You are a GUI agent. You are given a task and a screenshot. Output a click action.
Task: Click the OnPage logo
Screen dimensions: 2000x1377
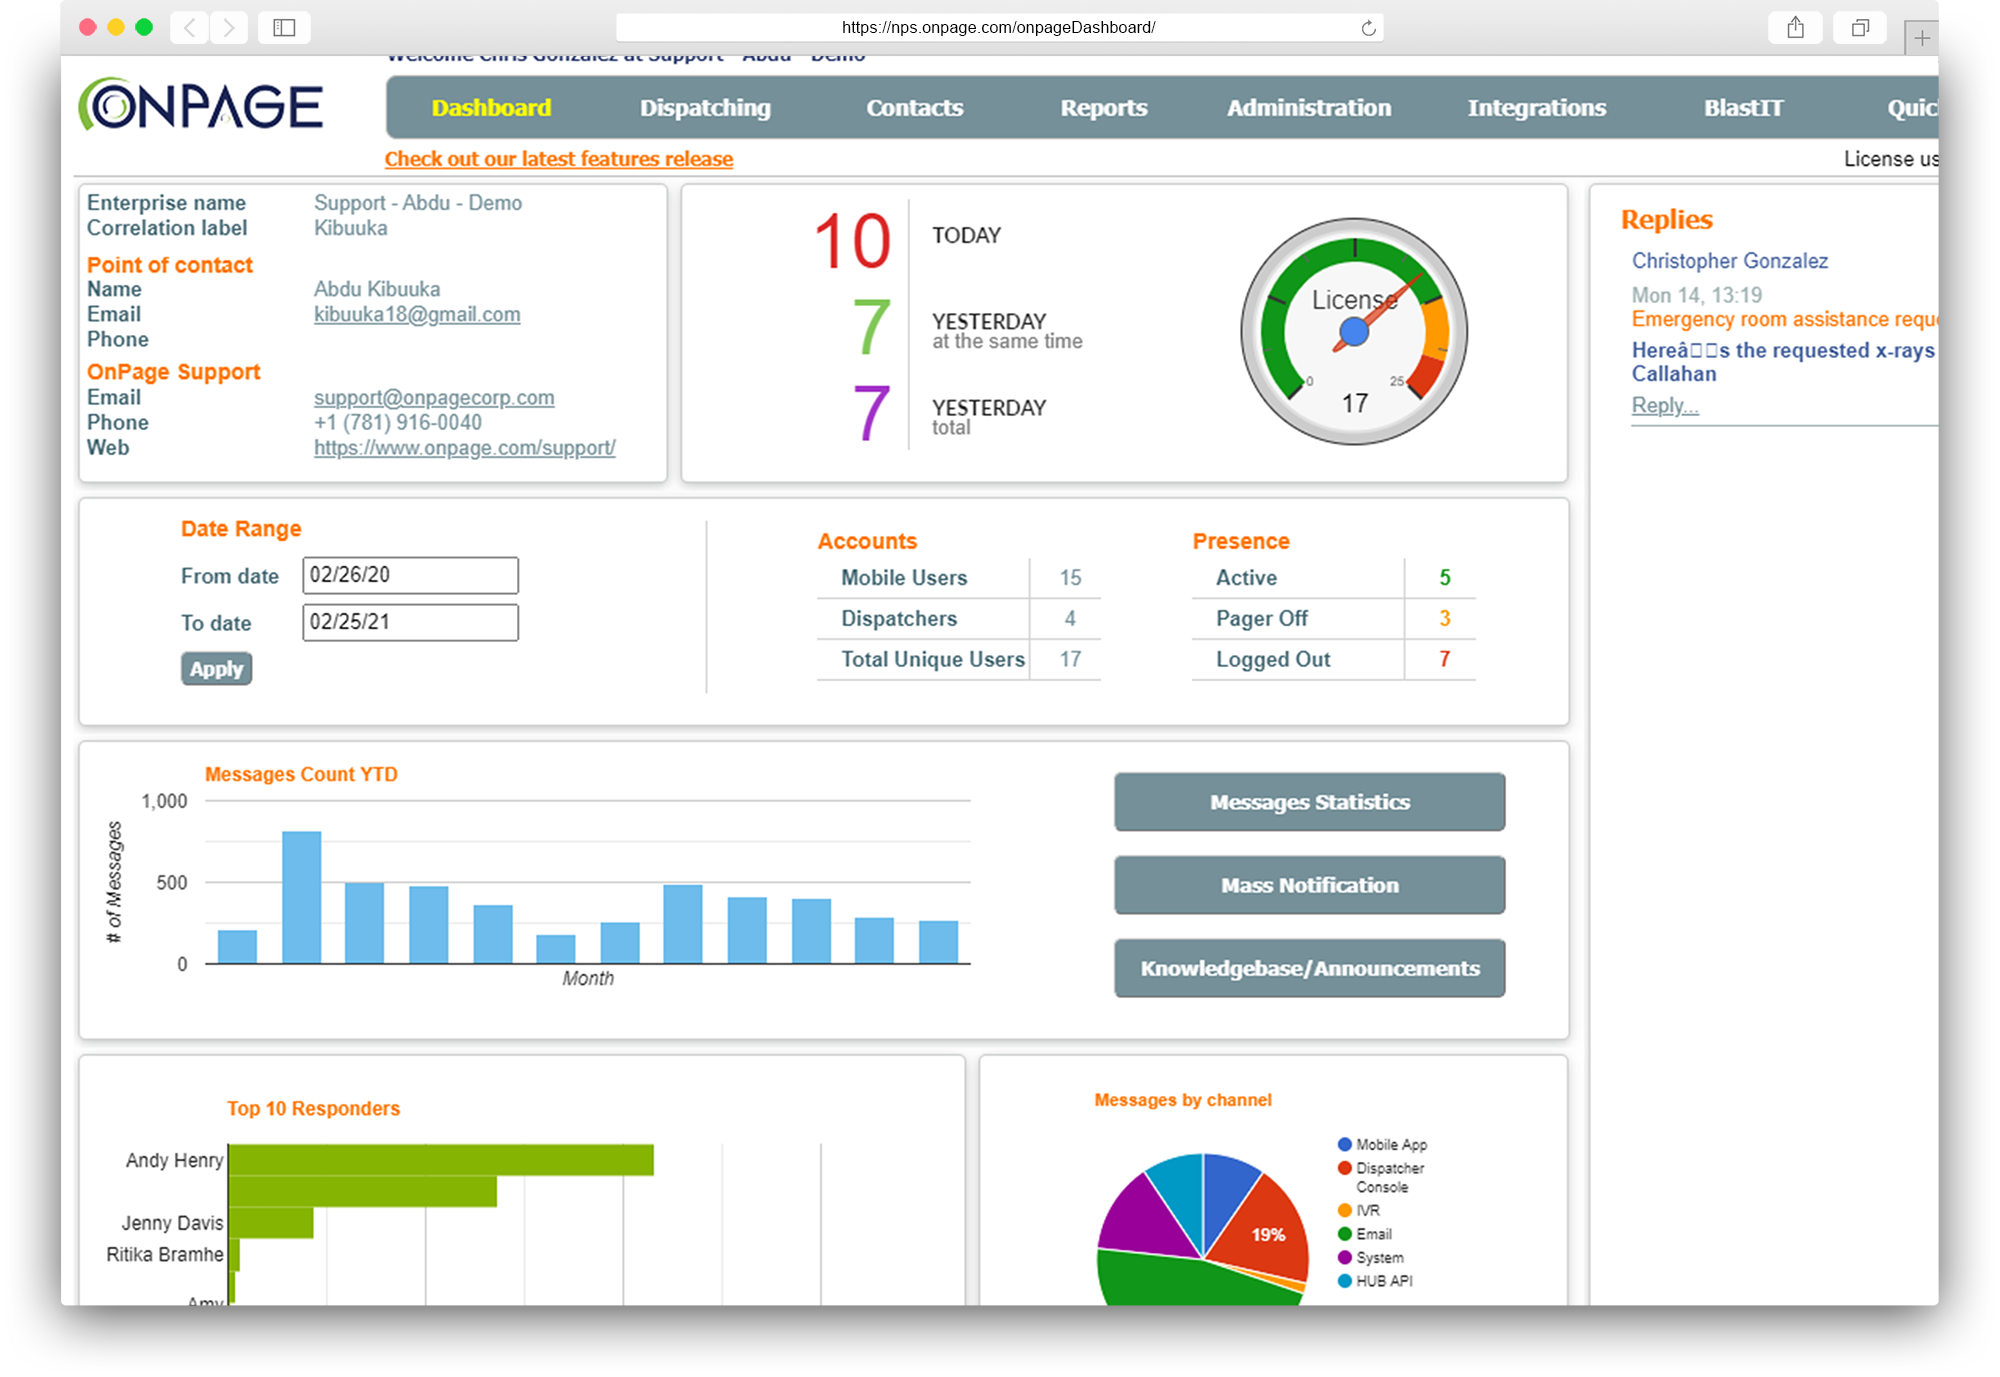point(201,105)
